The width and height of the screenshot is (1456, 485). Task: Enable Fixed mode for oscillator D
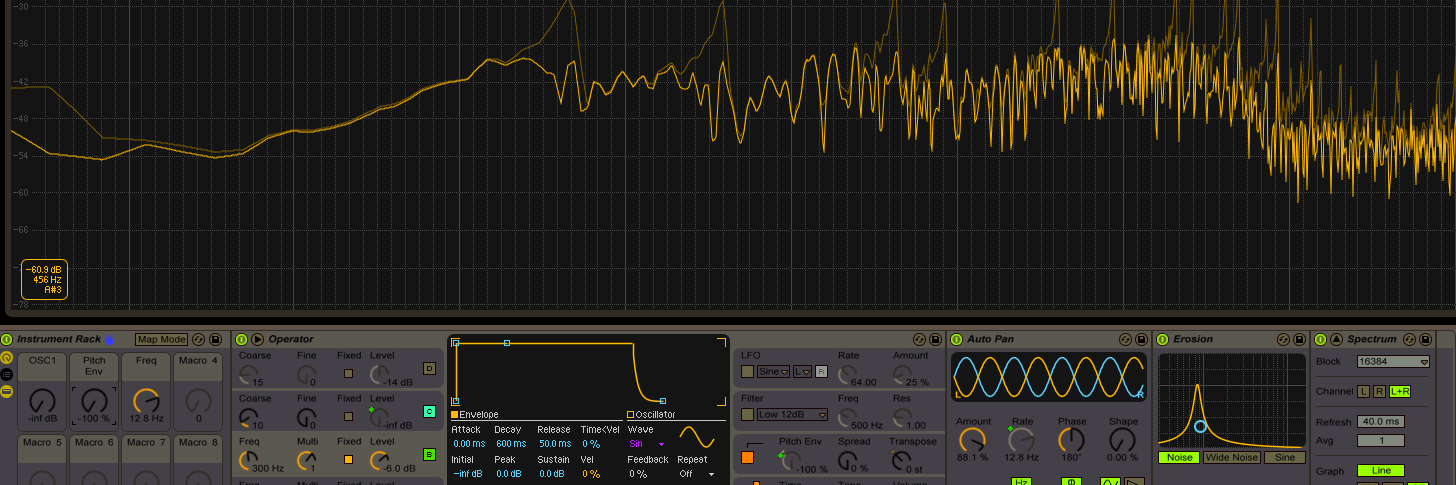[348, 373]
